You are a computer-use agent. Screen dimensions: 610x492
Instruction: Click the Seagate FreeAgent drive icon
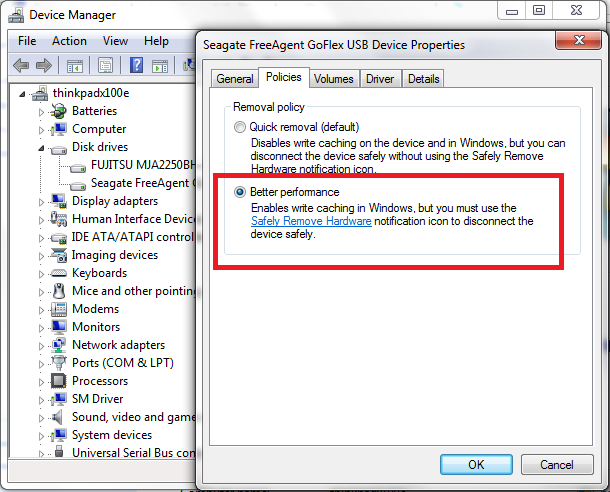click(78, 186)
